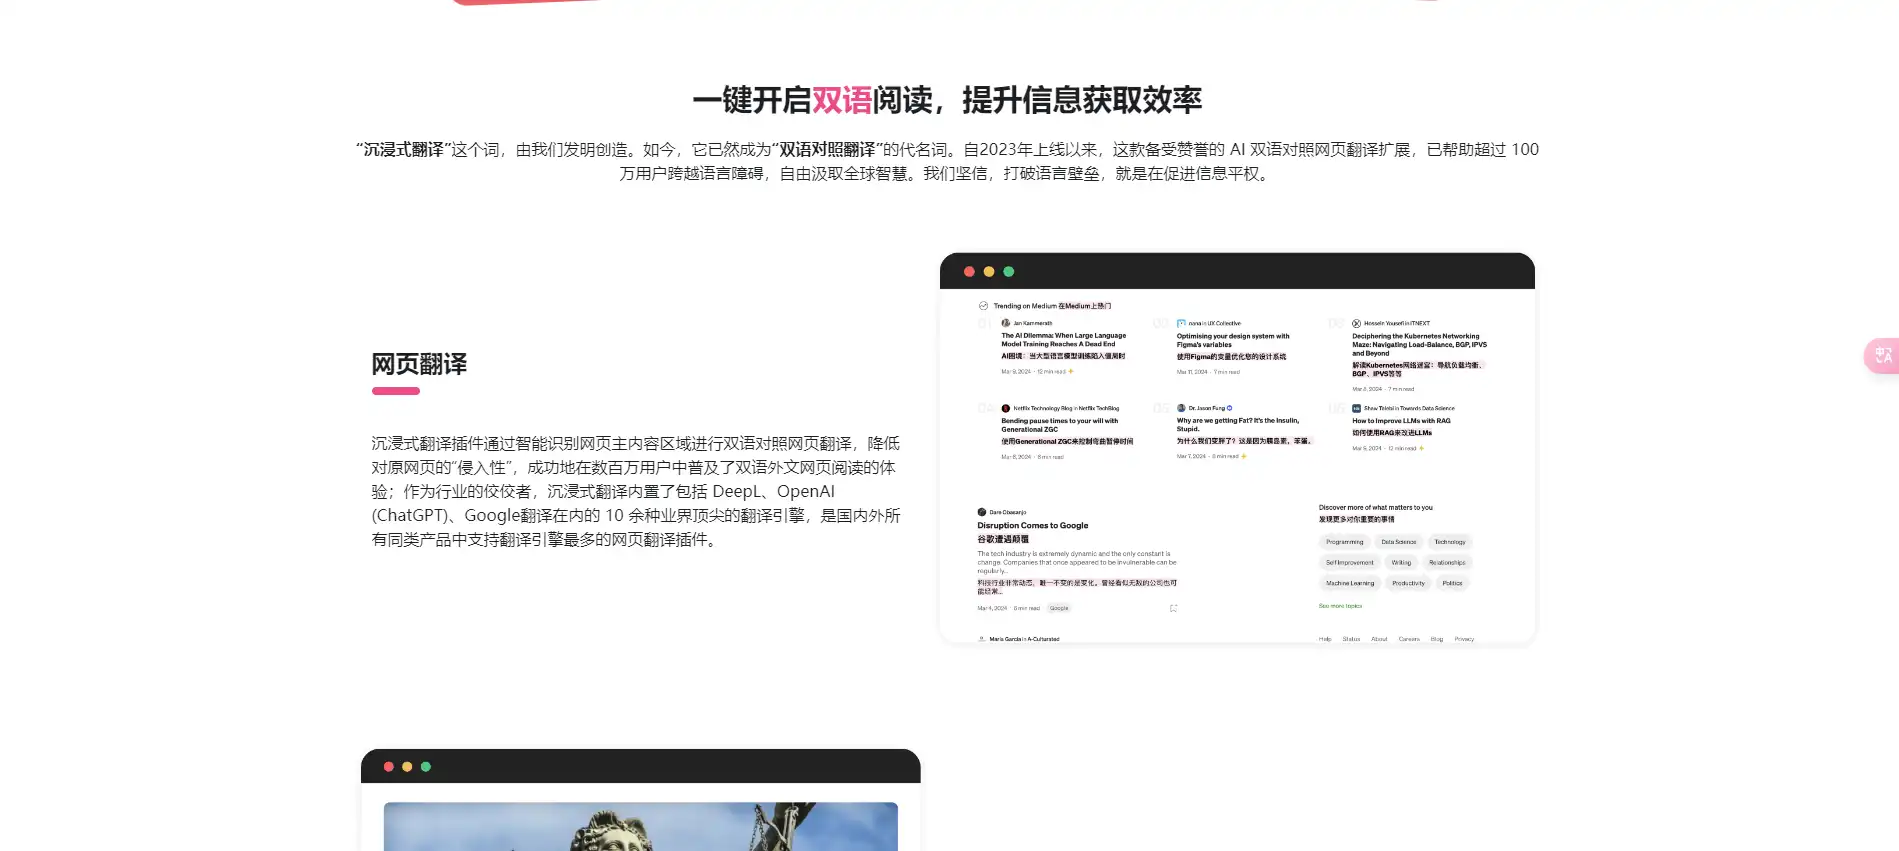
Task: Click the green dot in Medium demo window
Action: click(x=1008, y=272)
